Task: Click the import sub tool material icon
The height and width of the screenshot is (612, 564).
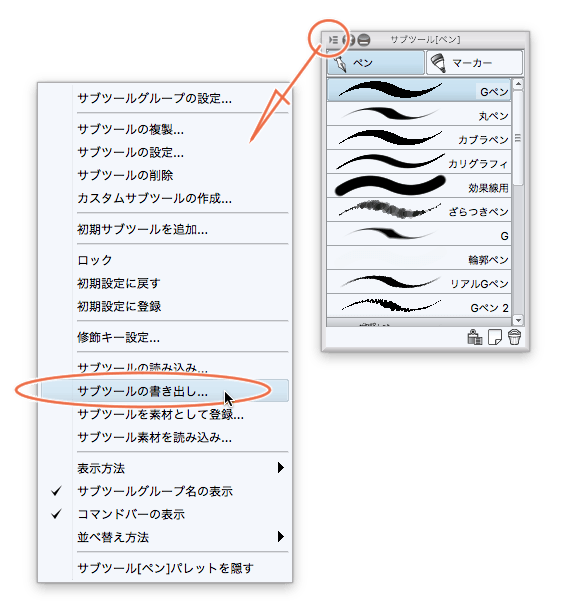Action: (475, 337)
